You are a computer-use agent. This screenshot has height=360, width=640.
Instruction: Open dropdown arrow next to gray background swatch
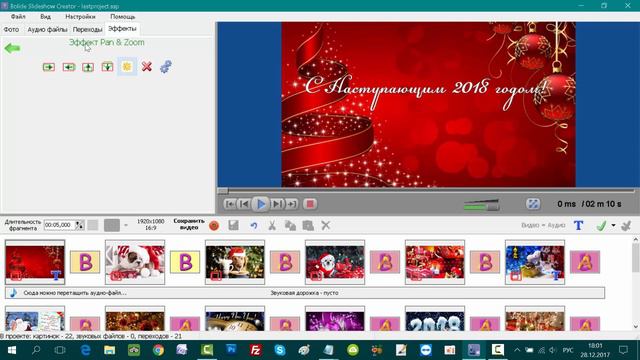126,225
